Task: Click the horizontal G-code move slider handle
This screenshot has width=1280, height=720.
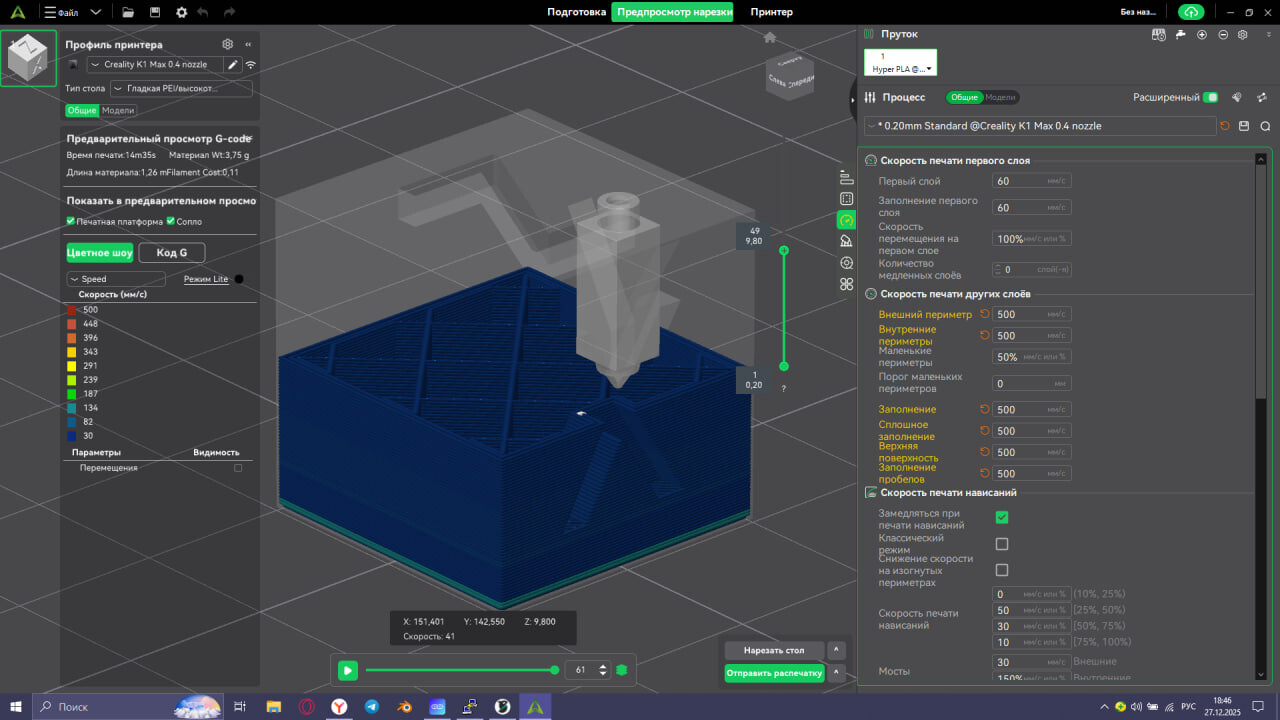Action: coord(555,670)
